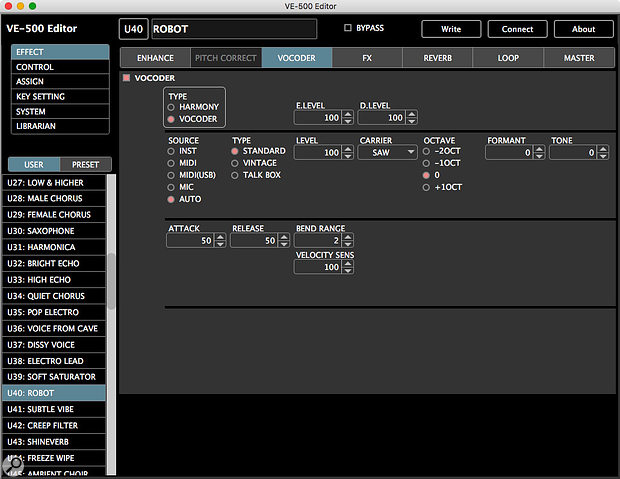Select STANDARD vocoder type
The width and height of the screenshot is (620, 479).
(234, 151)
